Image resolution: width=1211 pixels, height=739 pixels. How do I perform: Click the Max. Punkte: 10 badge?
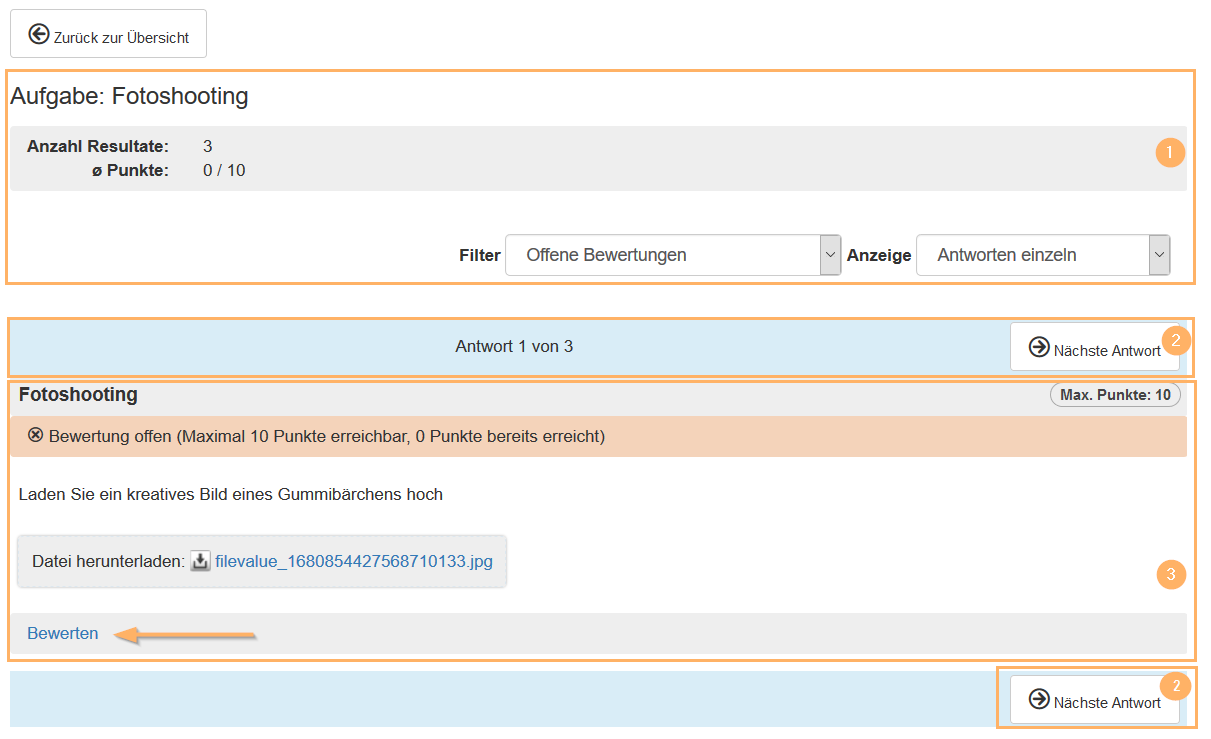point(1115,395)
